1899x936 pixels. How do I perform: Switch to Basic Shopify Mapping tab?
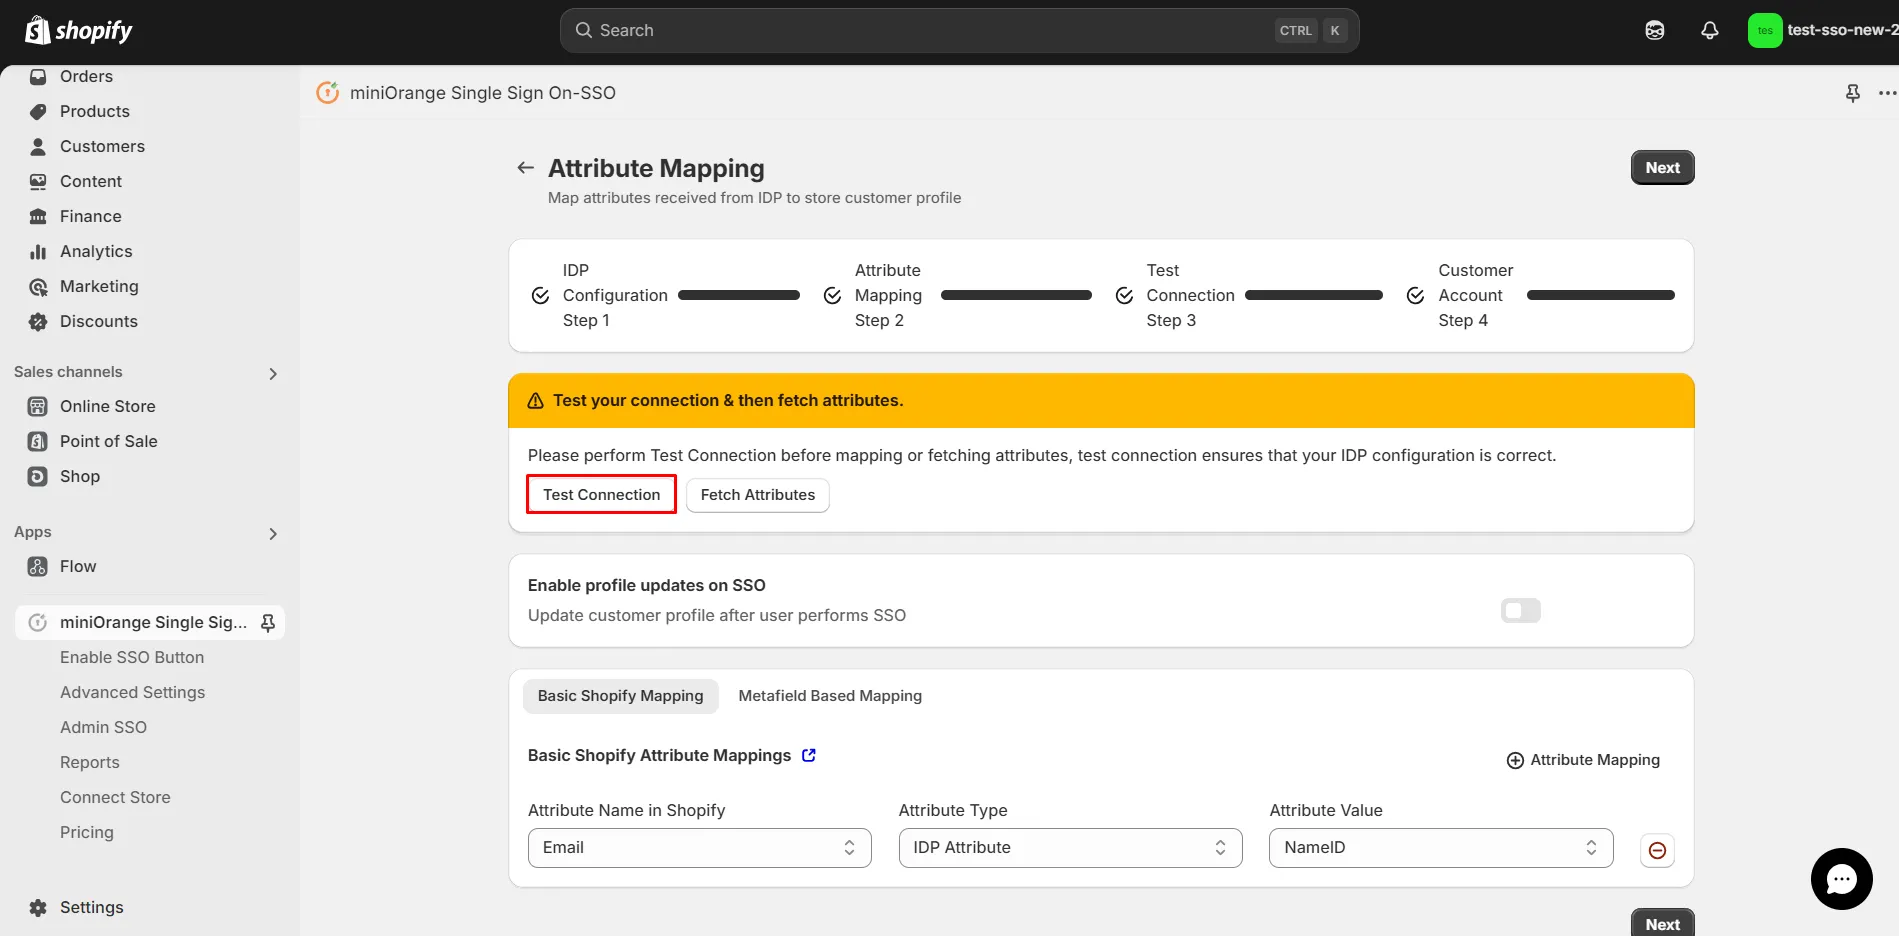620,696
